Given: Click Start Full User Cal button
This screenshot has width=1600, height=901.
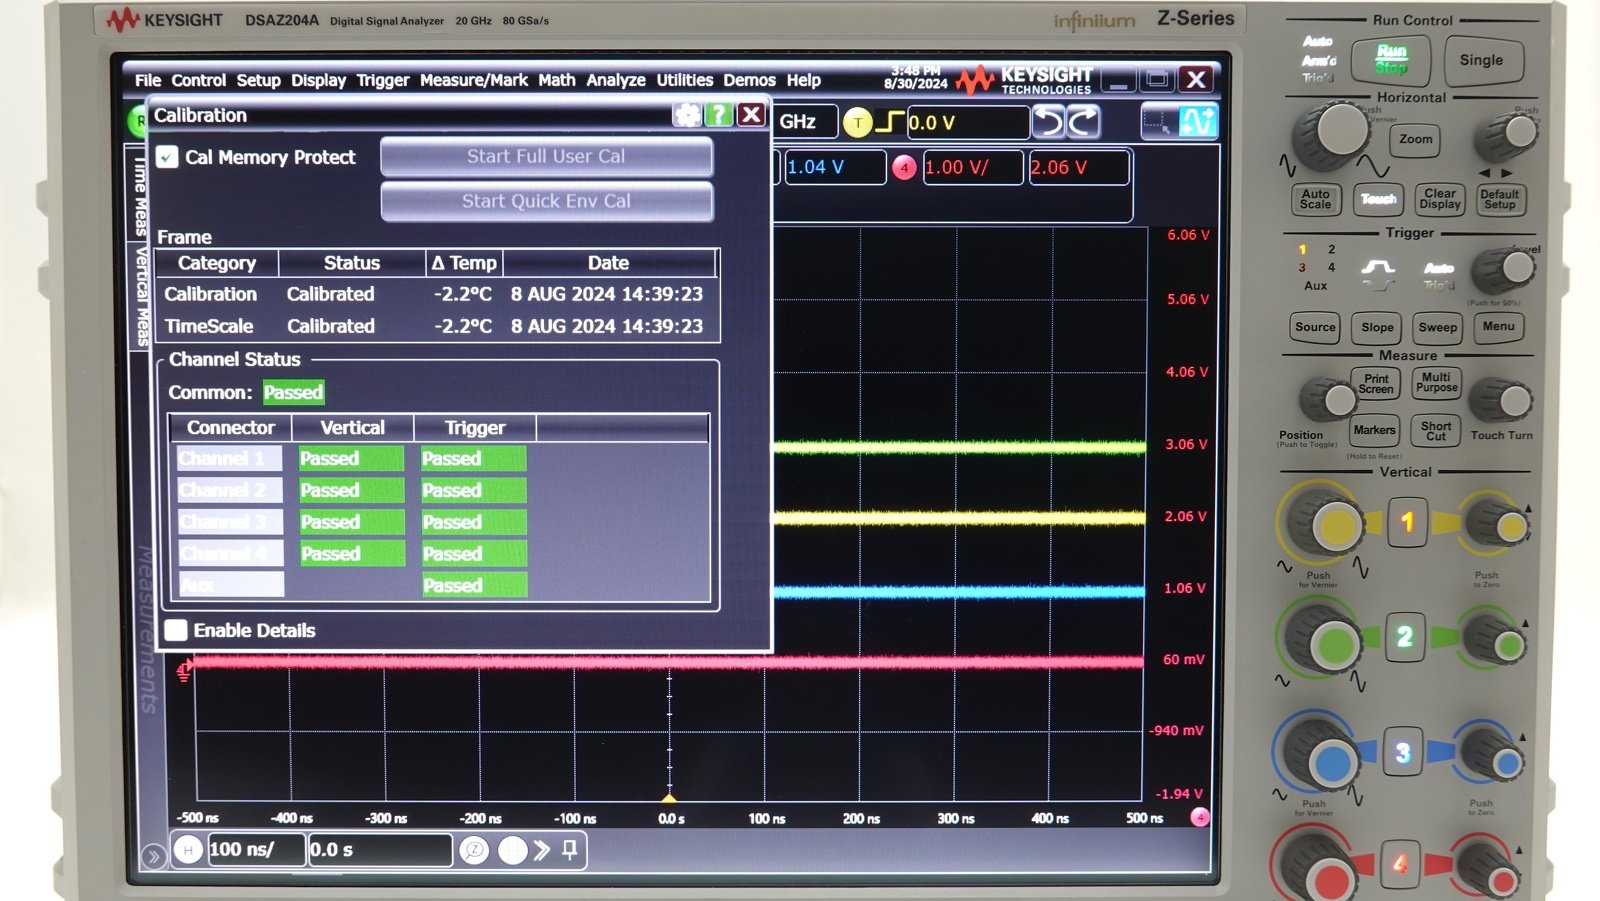Looking at the screenshot, I should point(546,157).
